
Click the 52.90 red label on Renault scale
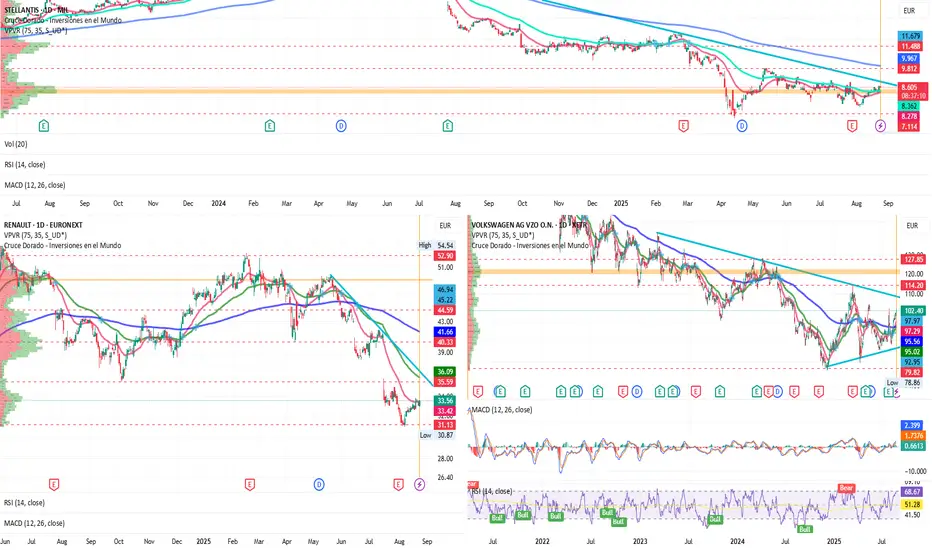coord(445,256)
